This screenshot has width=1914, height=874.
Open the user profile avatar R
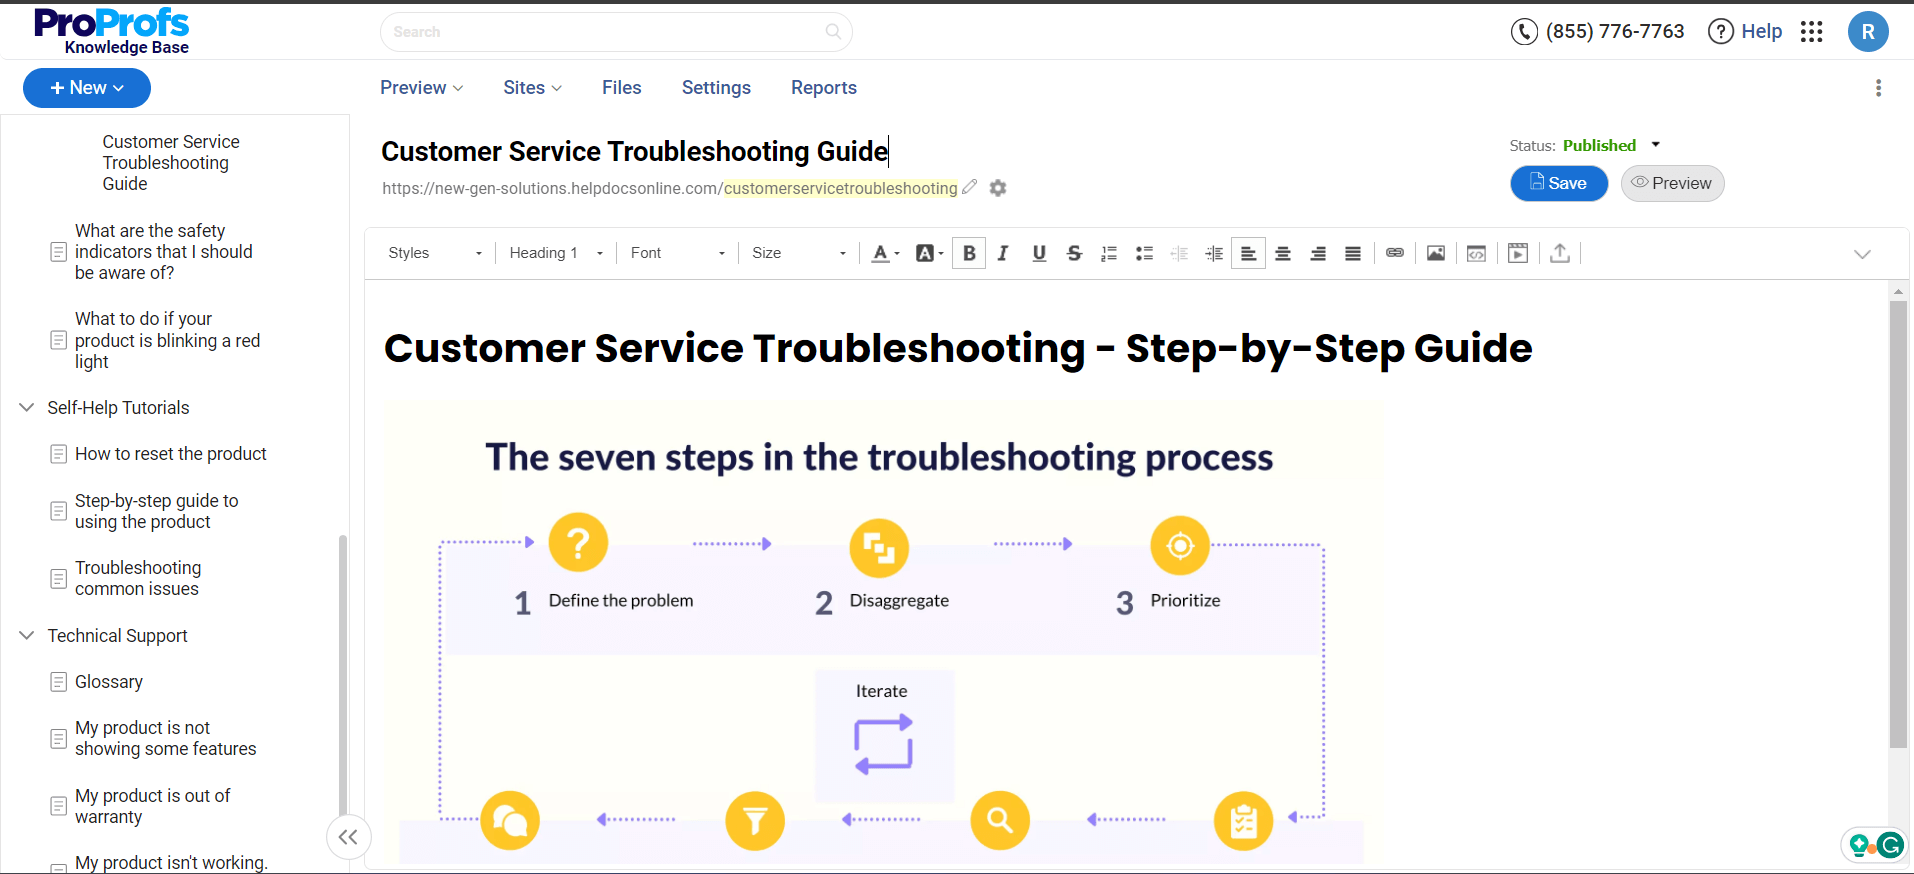pyautogui.click(x=1867, y=32)
